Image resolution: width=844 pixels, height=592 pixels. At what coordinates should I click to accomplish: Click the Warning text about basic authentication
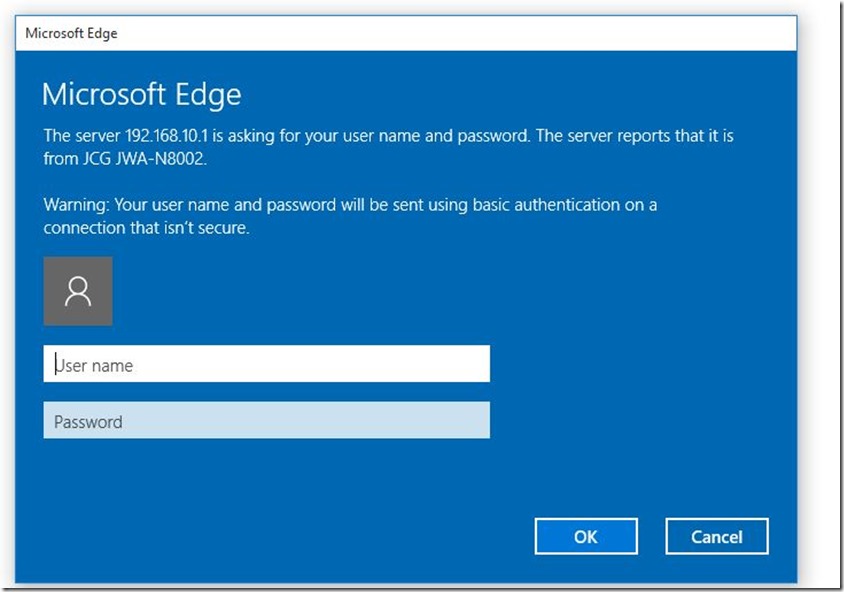click(x=350, y=205)
